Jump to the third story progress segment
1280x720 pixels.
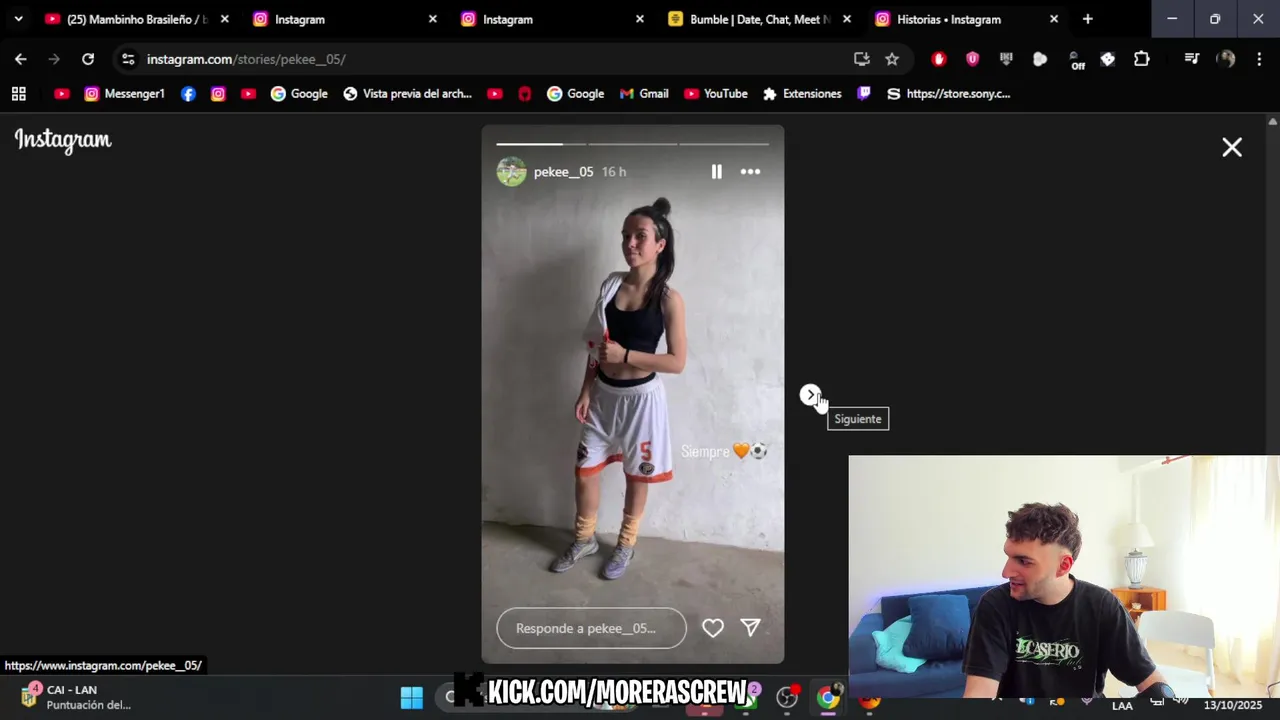tap(724, 144)
